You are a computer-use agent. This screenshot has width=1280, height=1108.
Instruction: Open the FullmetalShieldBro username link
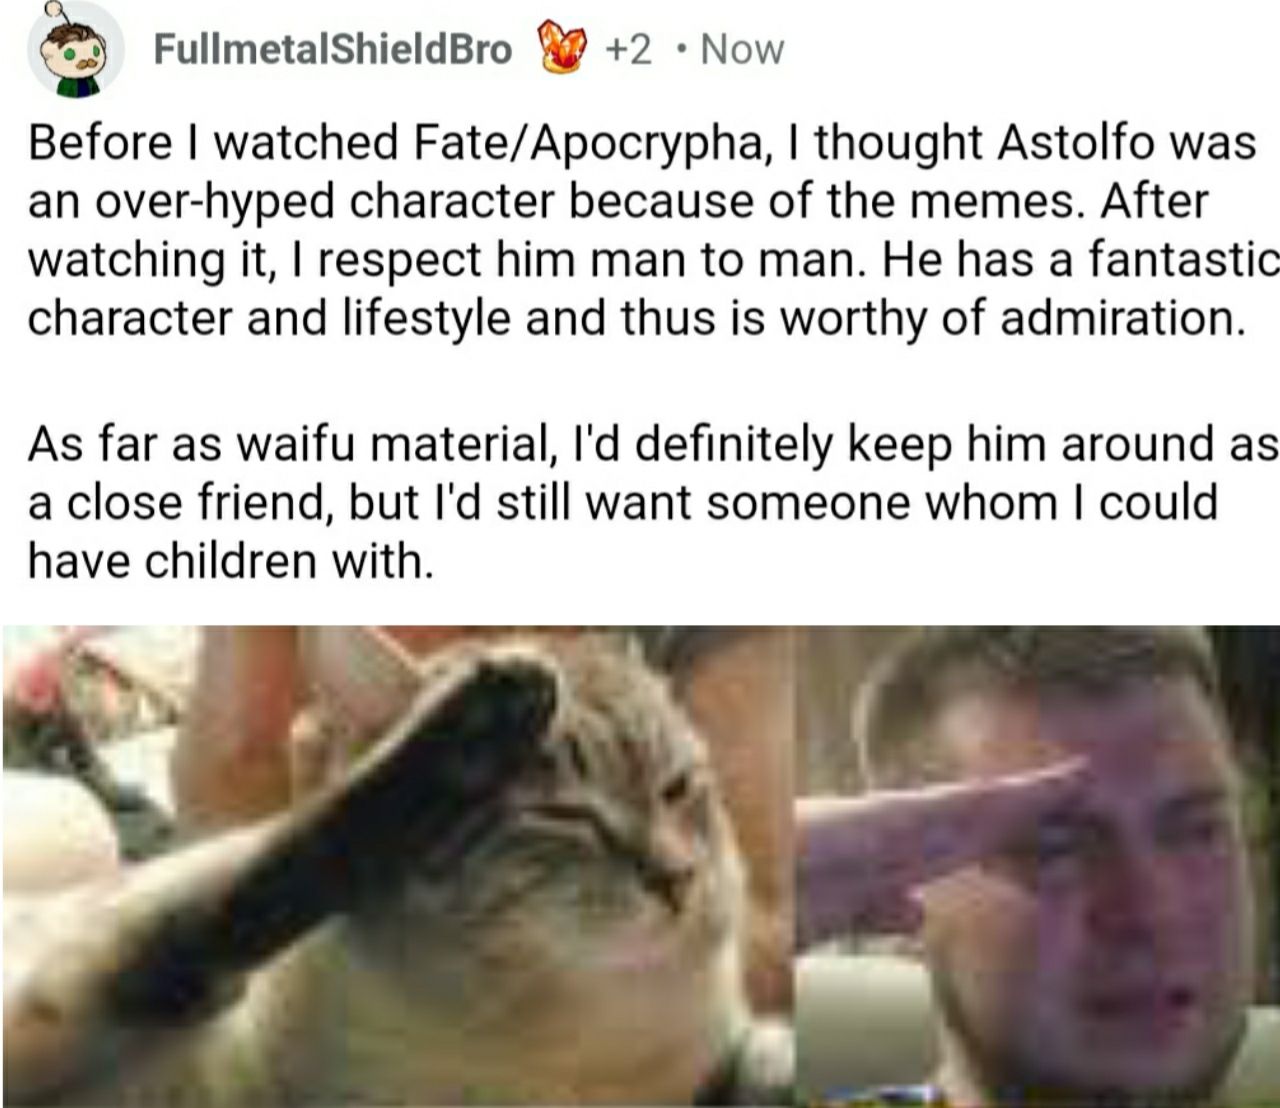click(332, 49)
